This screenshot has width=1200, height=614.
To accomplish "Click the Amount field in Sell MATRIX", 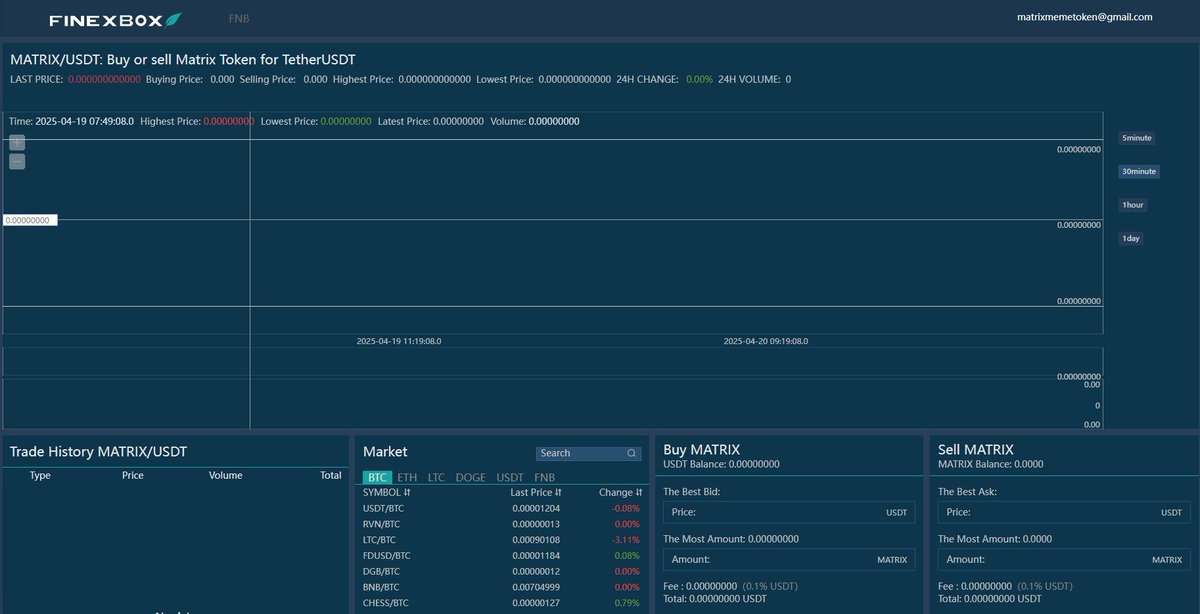I will pyautogui.click(x=1065, y=559).
